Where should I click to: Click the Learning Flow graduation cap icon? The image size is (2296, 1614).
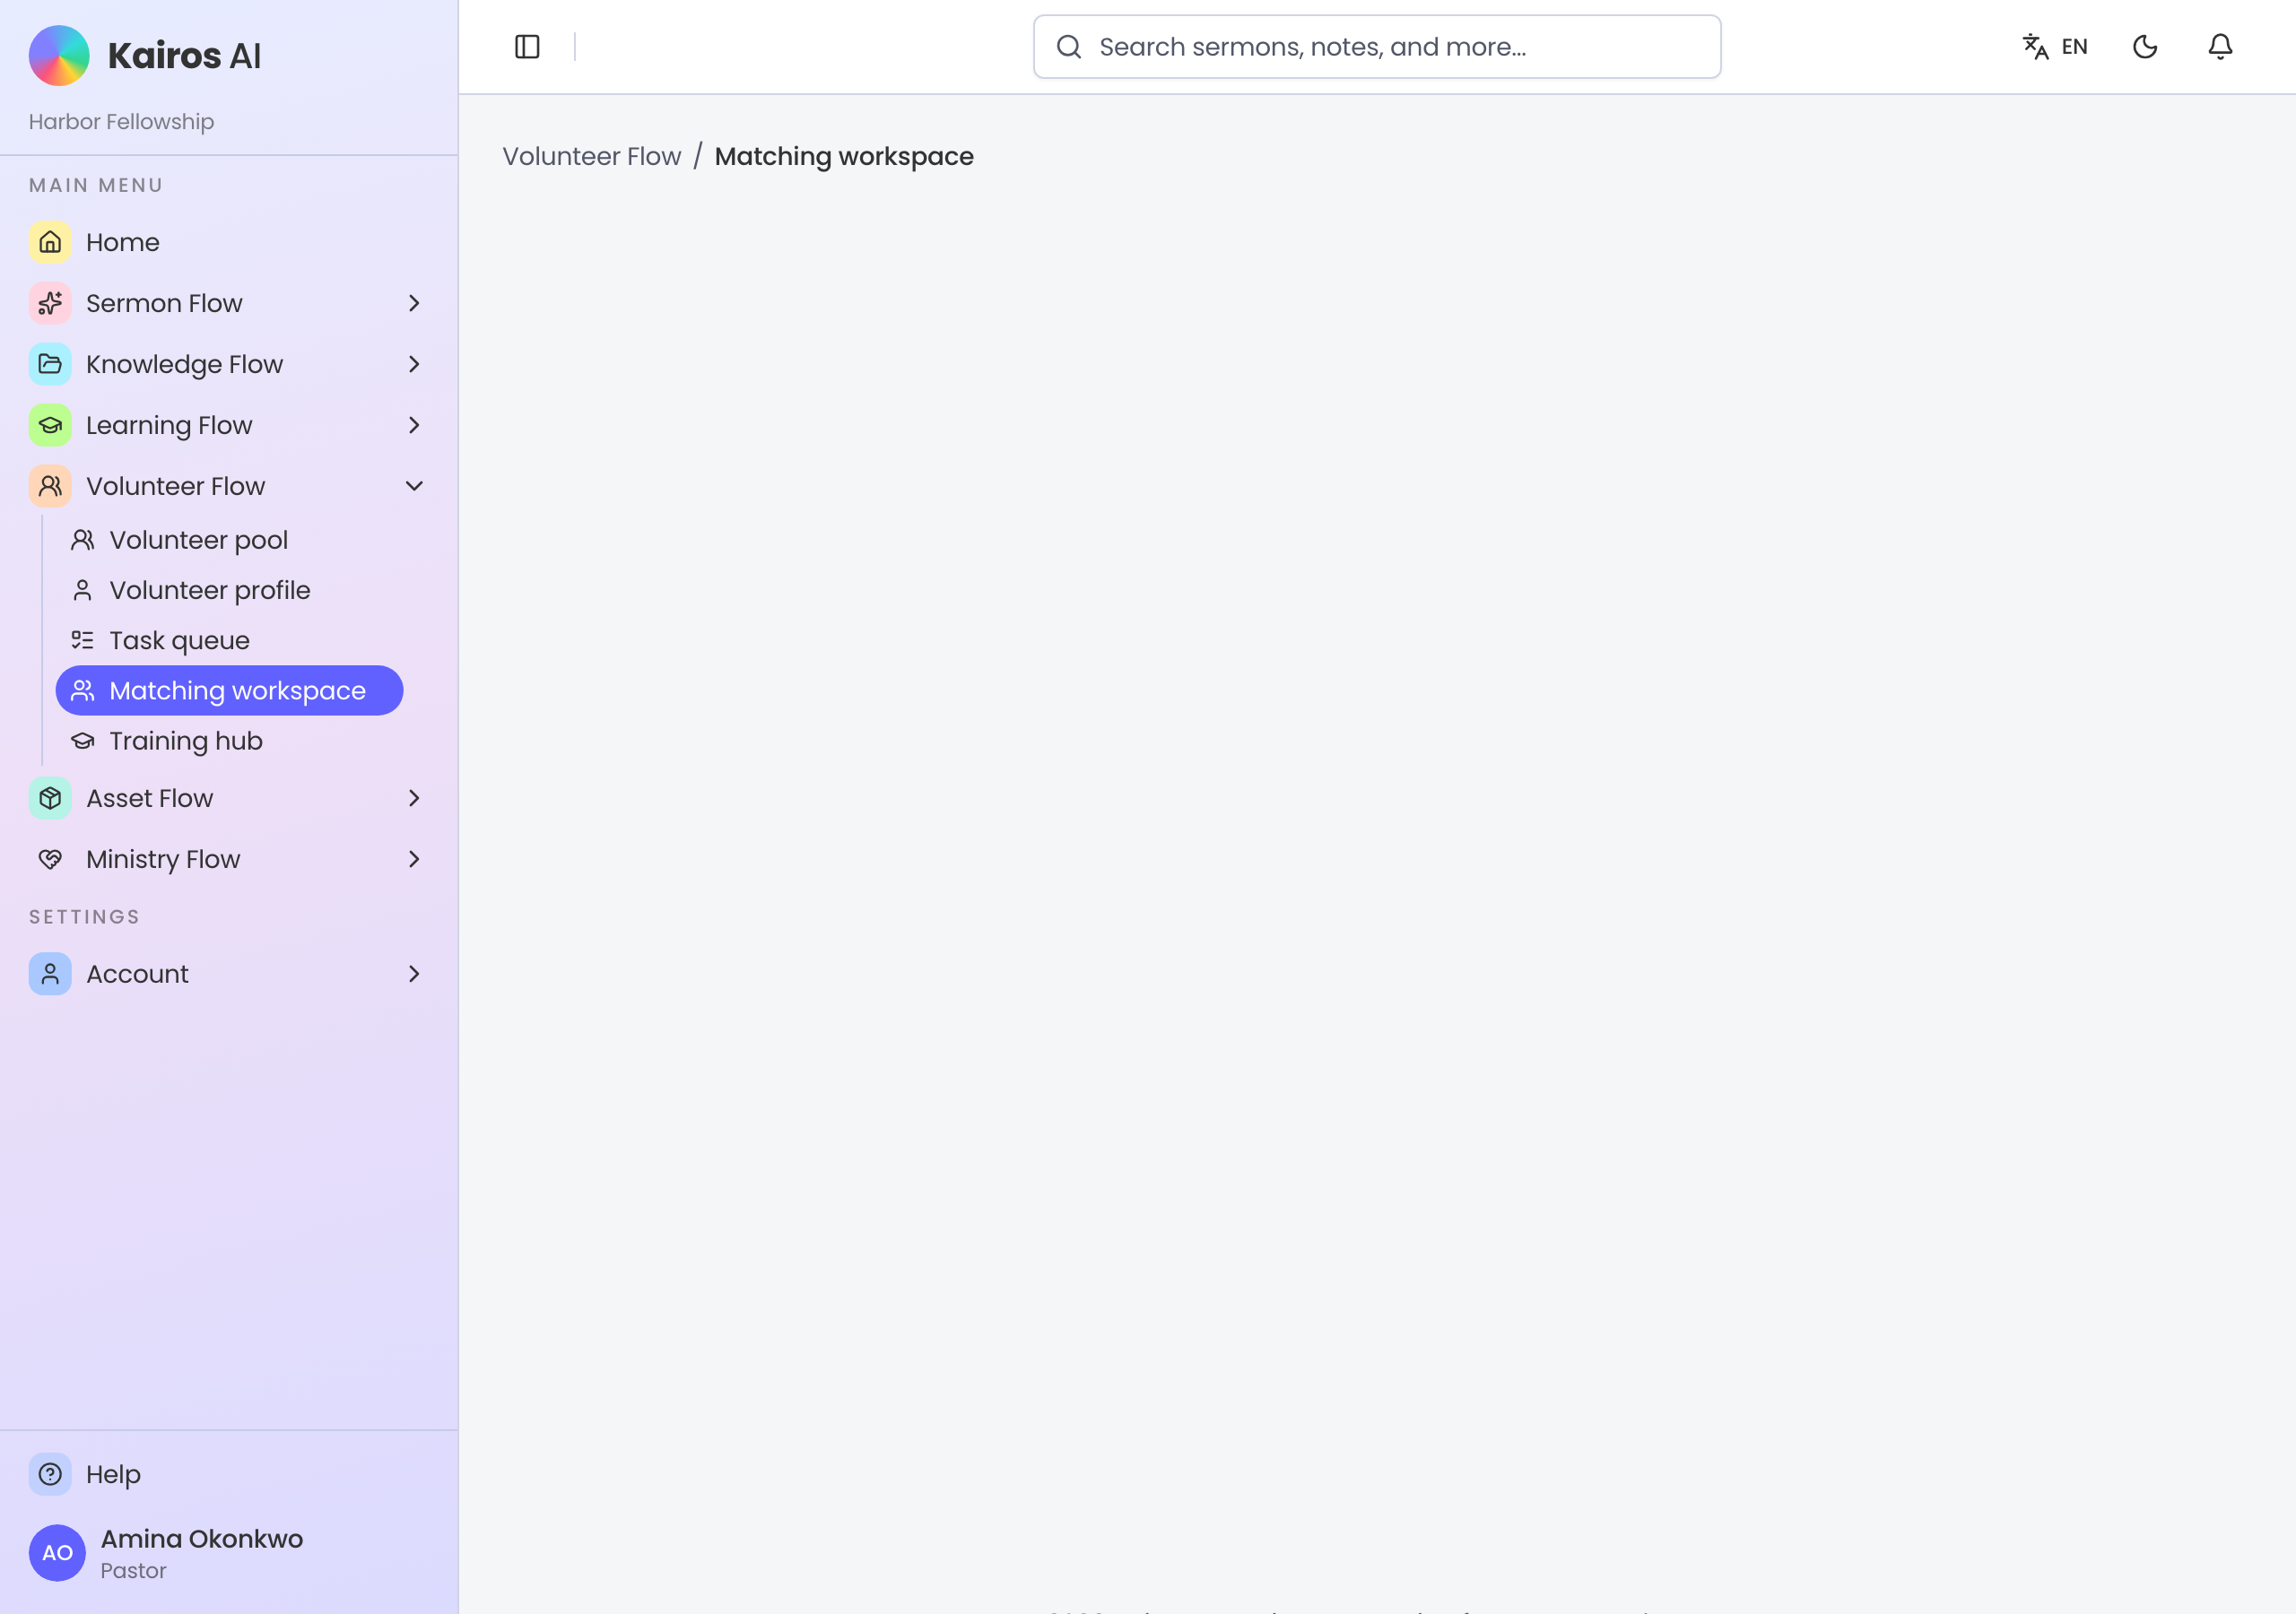[x=50, y=425]
